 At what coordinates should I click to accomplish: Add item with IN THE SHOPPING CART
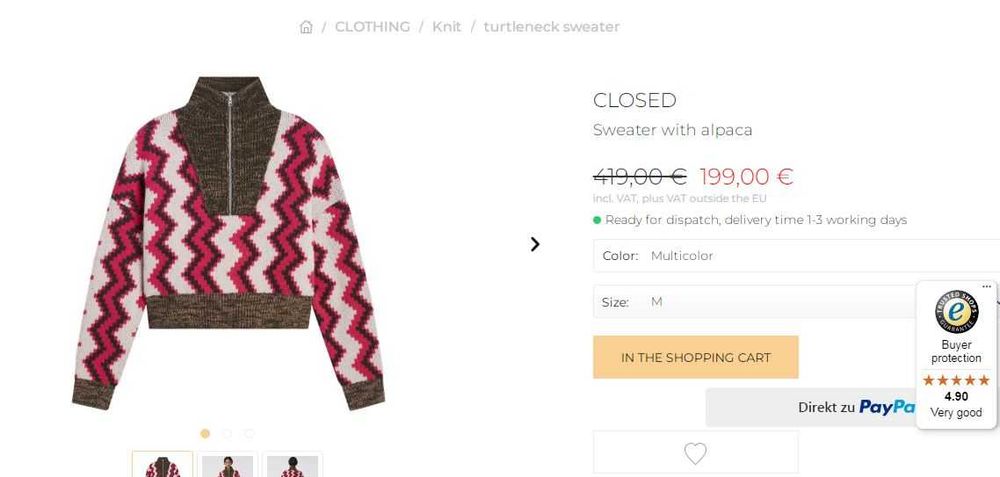[696, 357]
